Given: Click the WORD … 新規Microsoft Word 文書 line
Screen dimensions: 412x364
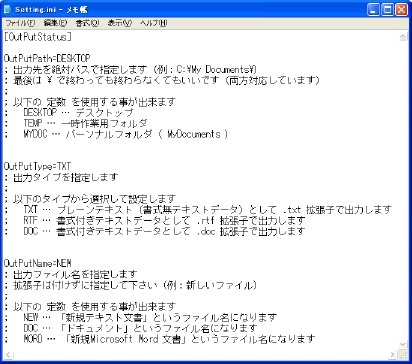Looking at the screenshot, I should point(160,339).
